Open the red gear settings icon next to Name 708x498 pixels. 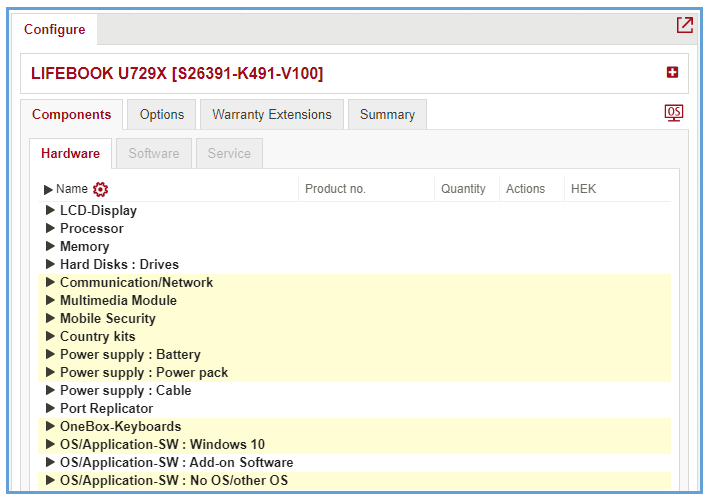[100, 189]
